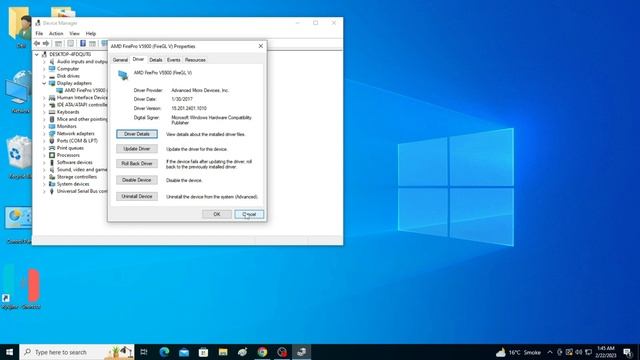Screen dimensions: 640x360
Task: Collapse the Display adapters category
Action: point(44,83)
